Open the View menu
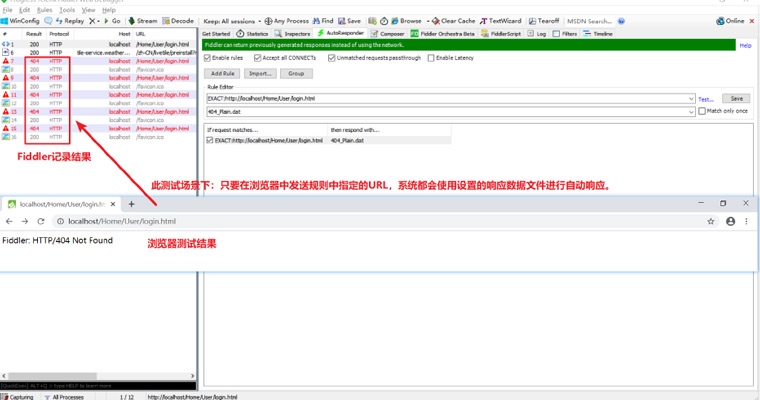The height and width of the screenshot is (400, 760). pos(88,10)
